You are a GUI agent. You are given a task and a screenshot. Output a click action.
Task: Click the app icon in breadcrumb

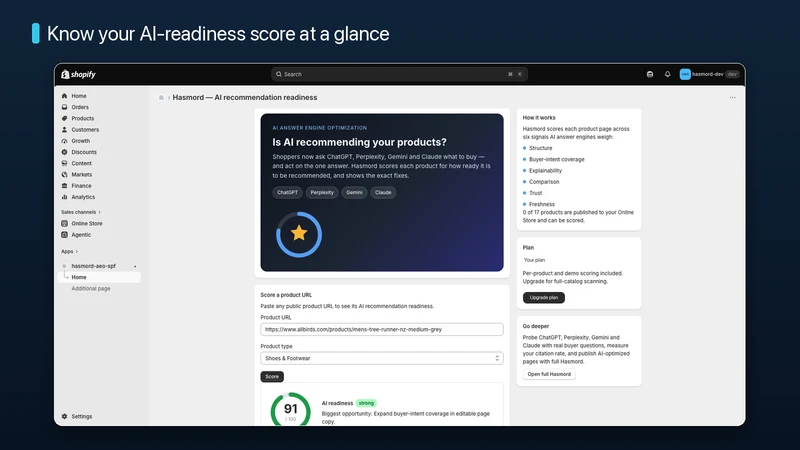point(161,97)
